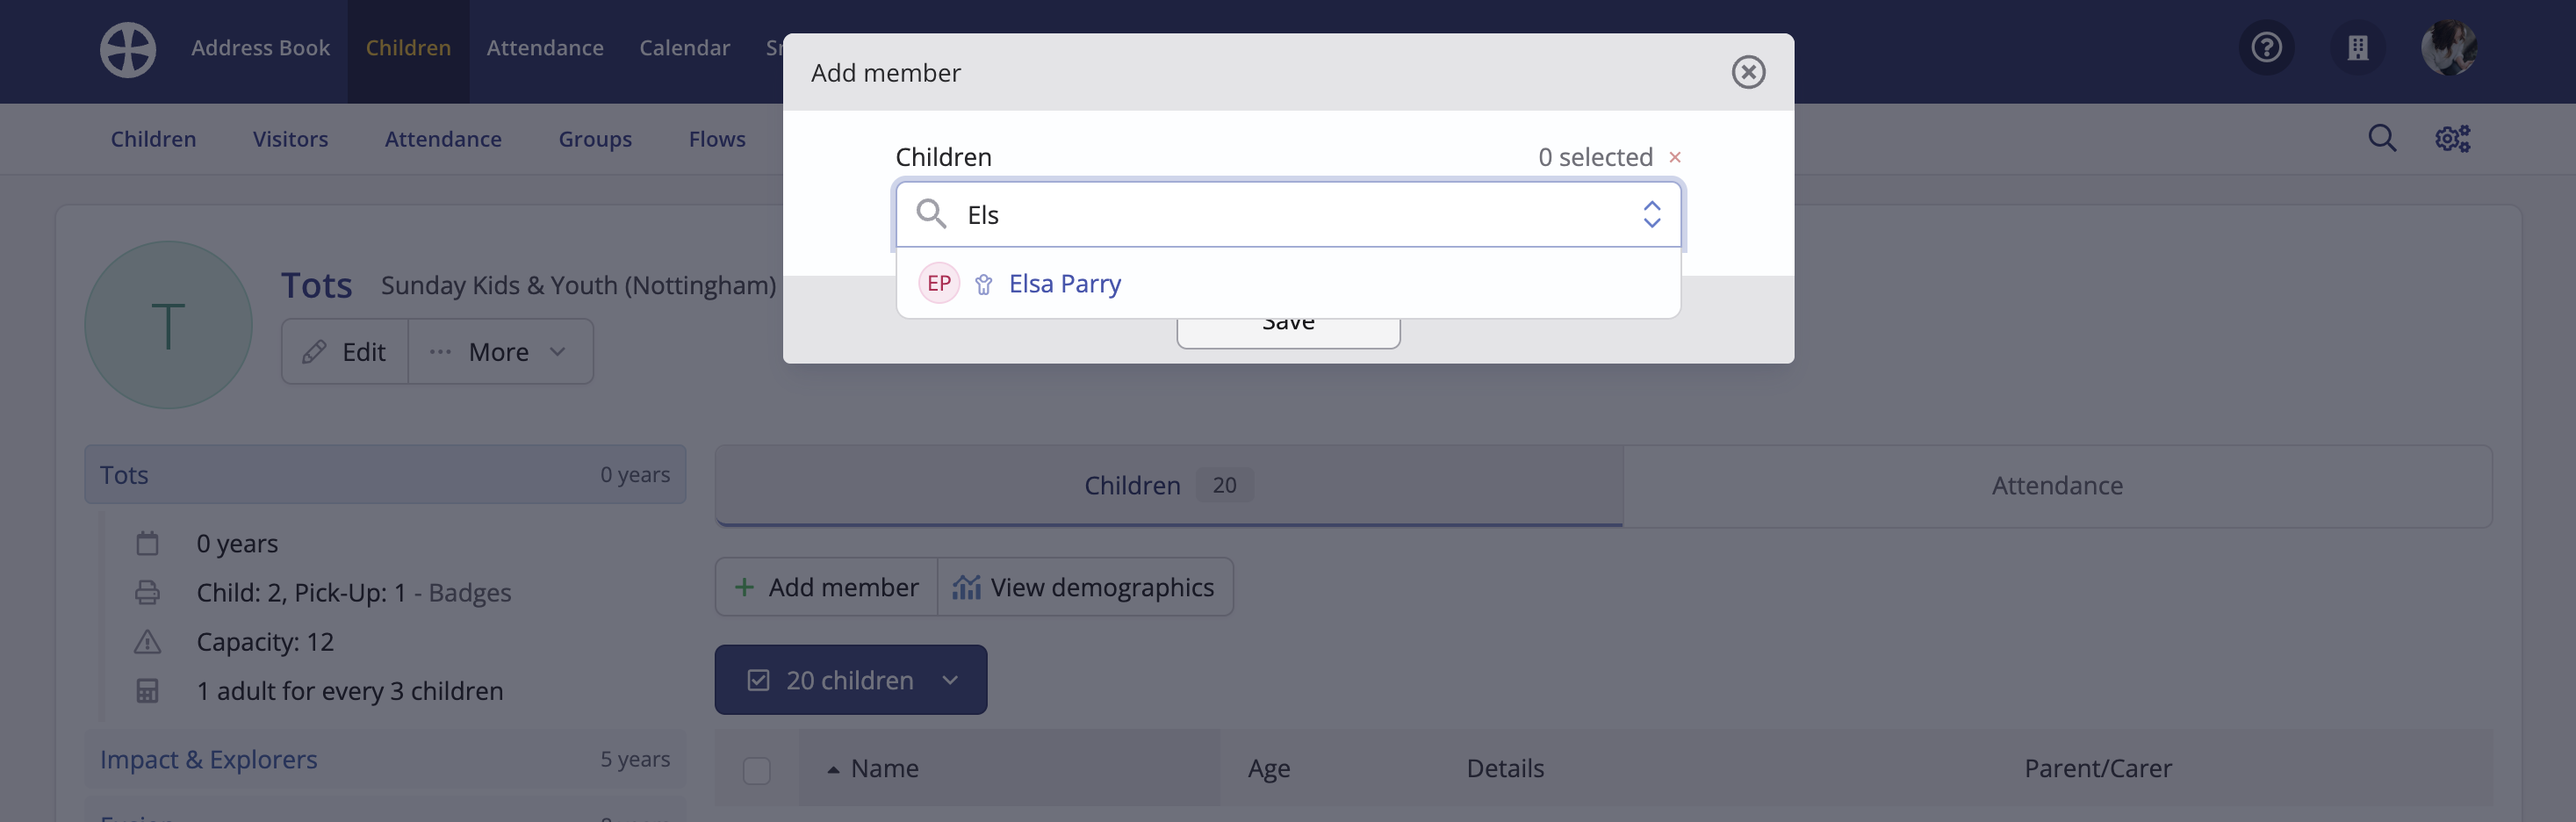
Task: Click the ChurchSuite logo icon
Action: (128, 49)
